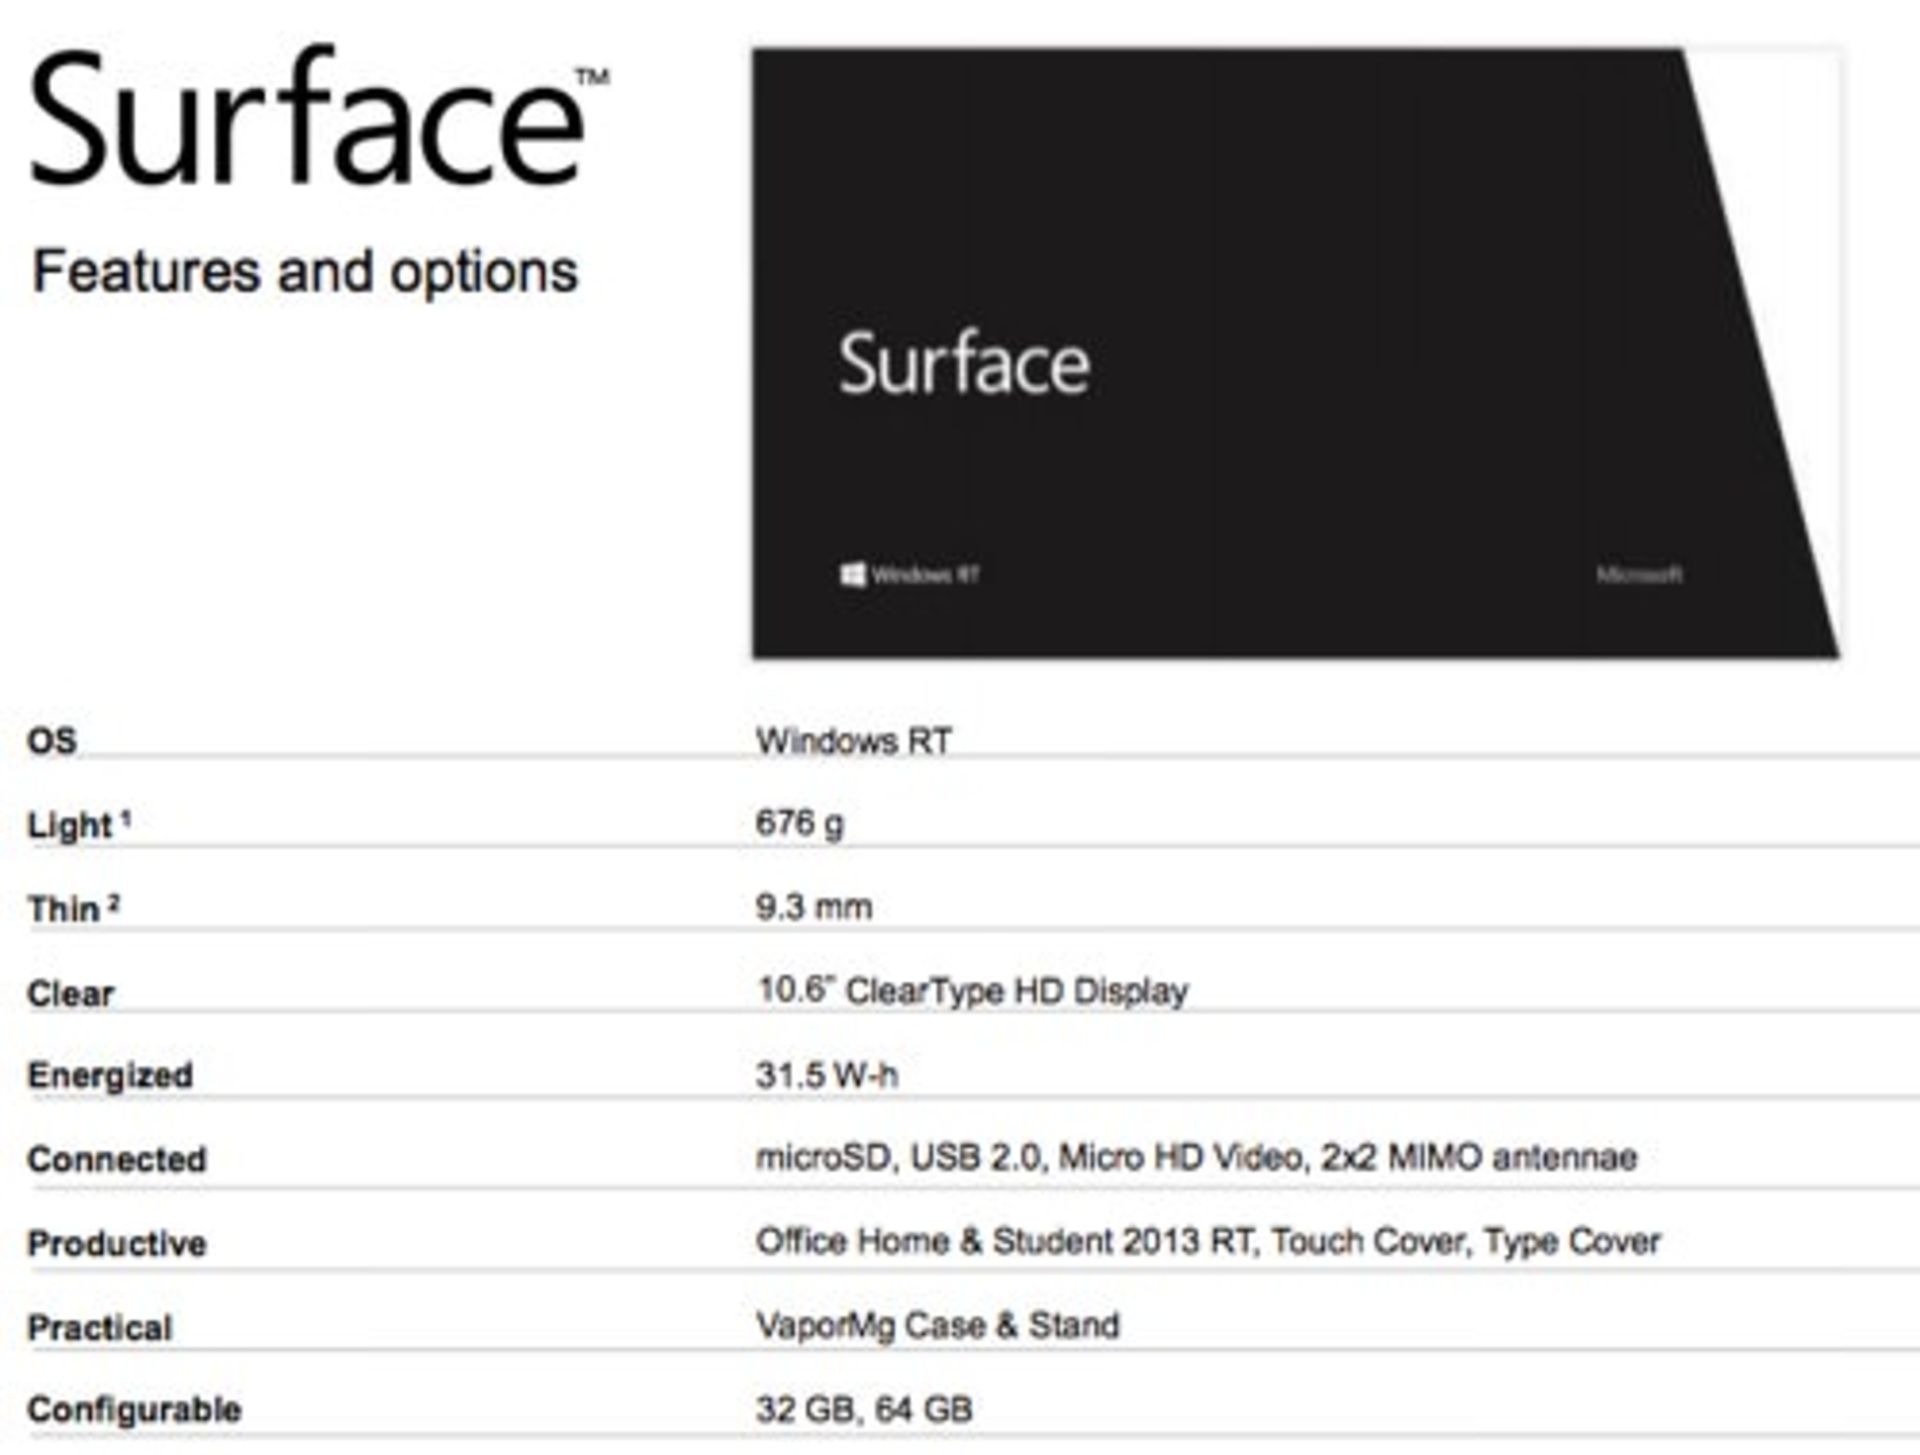Select the 'Productive' row label
The height and width of the screenshot is (1455, 1920).
click(117, 1243)
